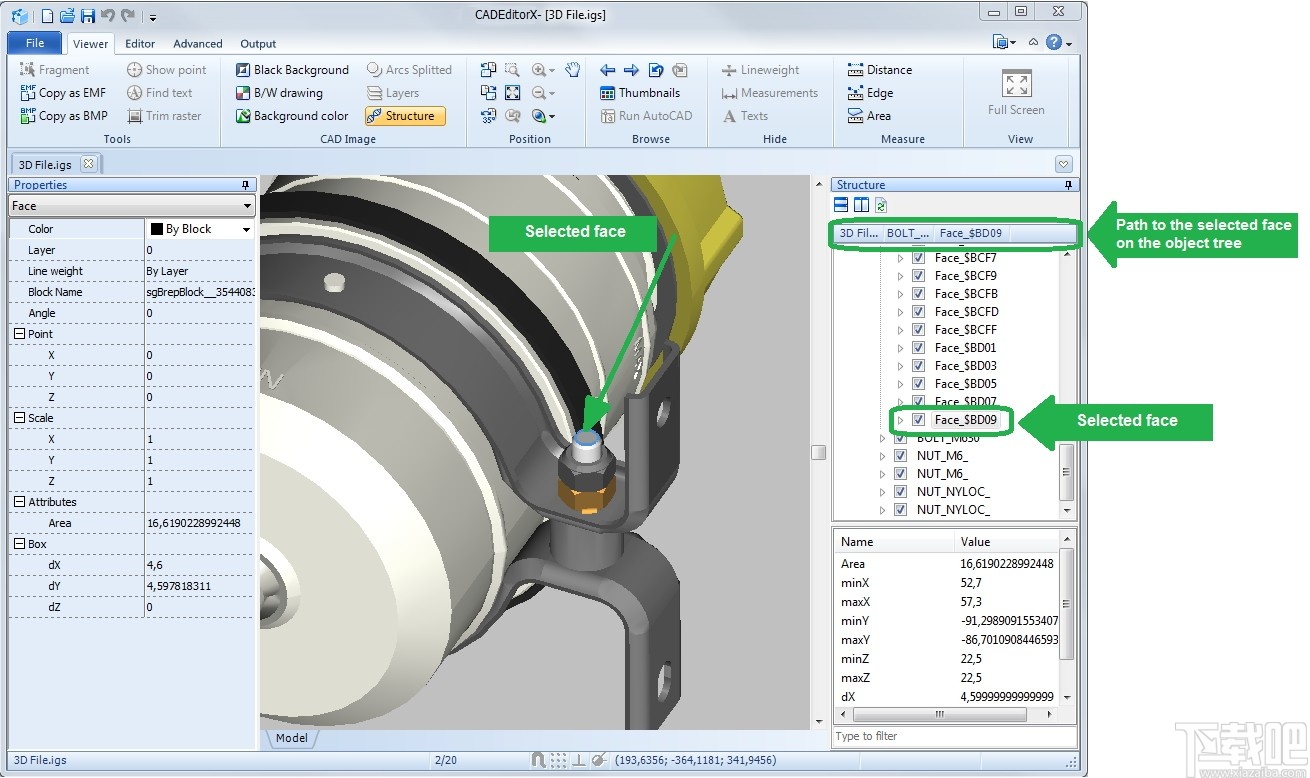Click the Full Screen button

[1016, 94]
